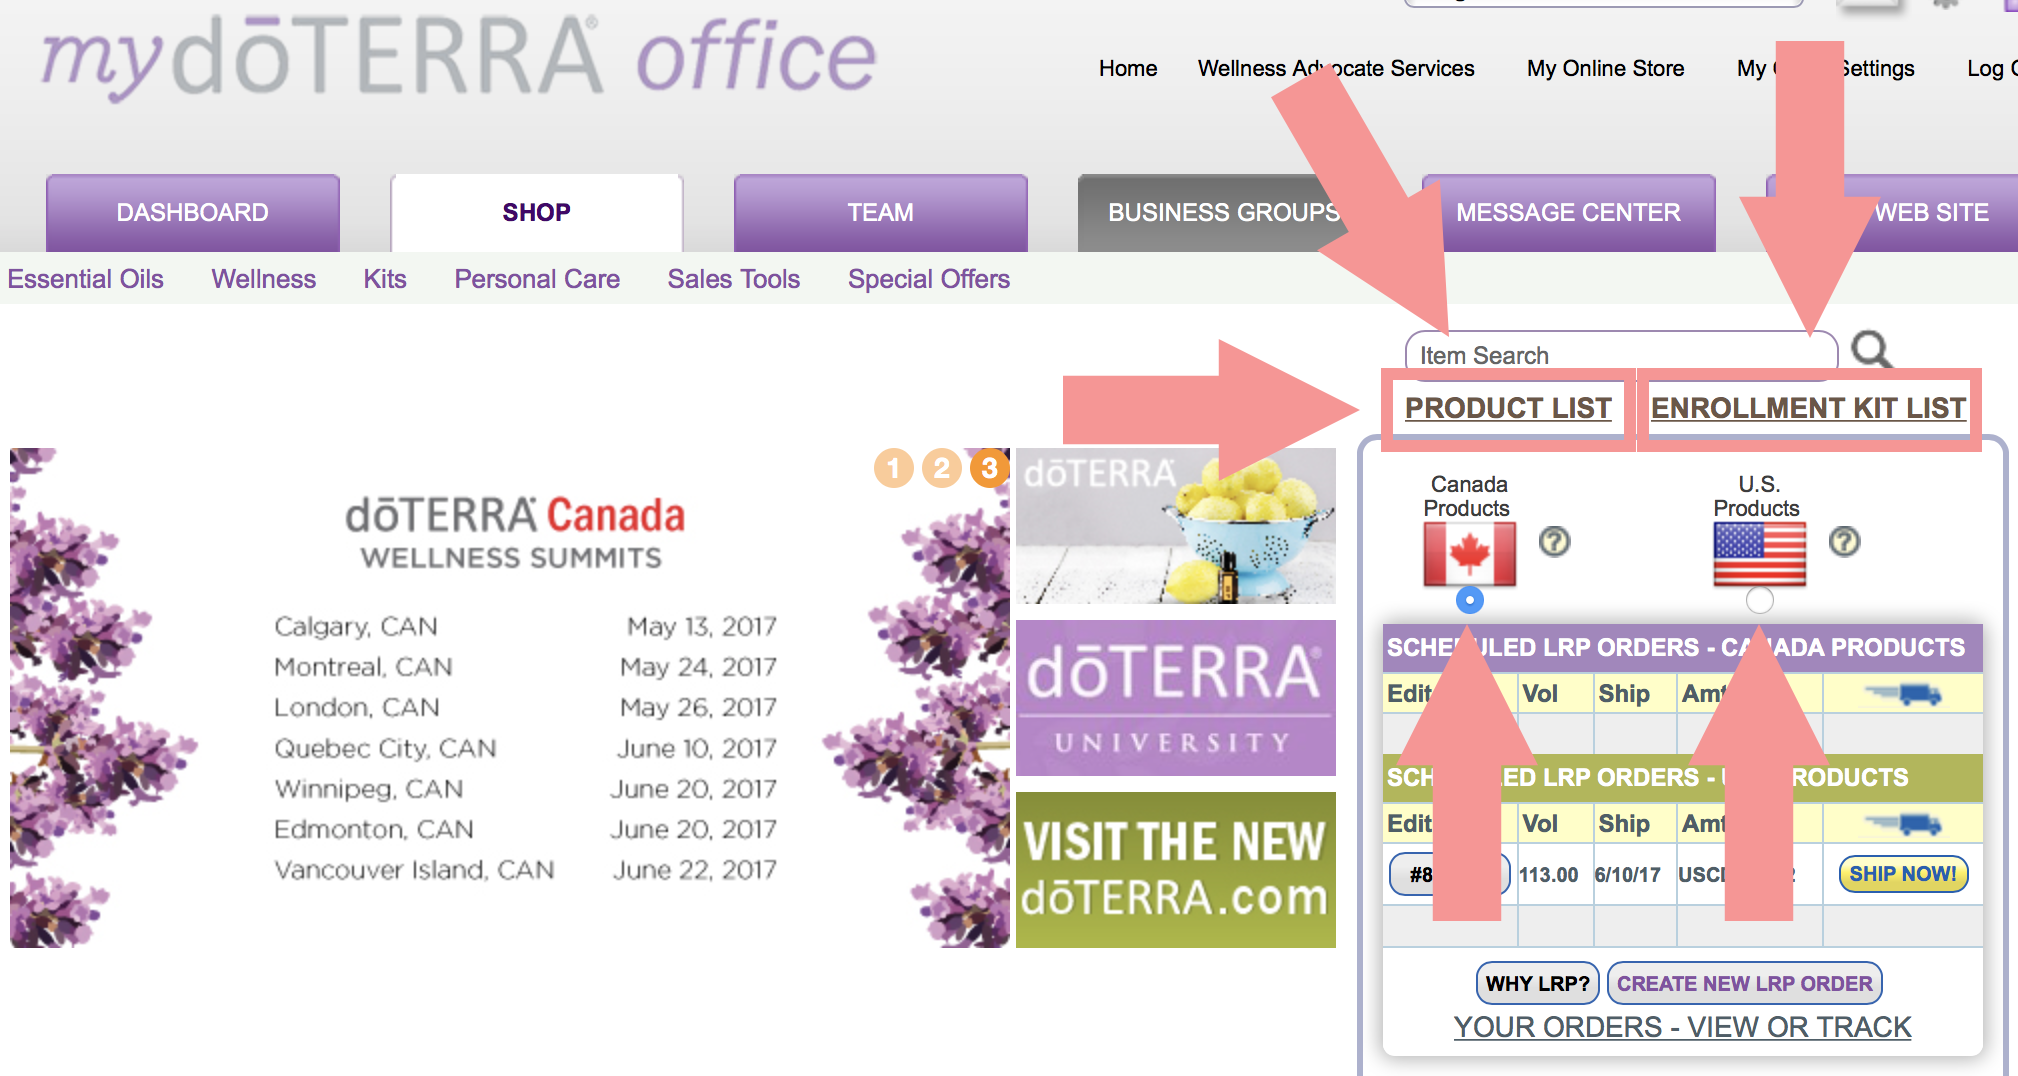Open Sales Tools category
The image size is (2018, 1076).
[734, 279]
